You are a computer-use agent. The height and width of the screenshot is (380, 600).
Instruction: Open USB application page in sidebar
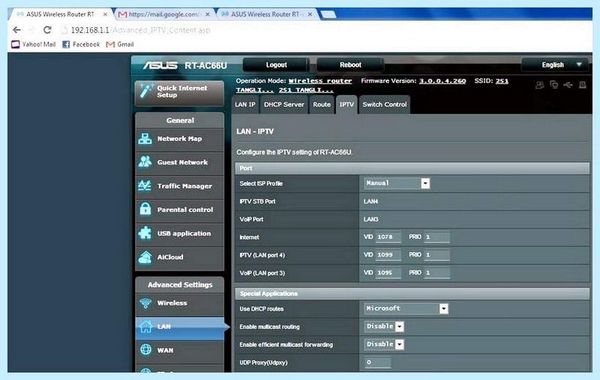click(x=179, y=233)
